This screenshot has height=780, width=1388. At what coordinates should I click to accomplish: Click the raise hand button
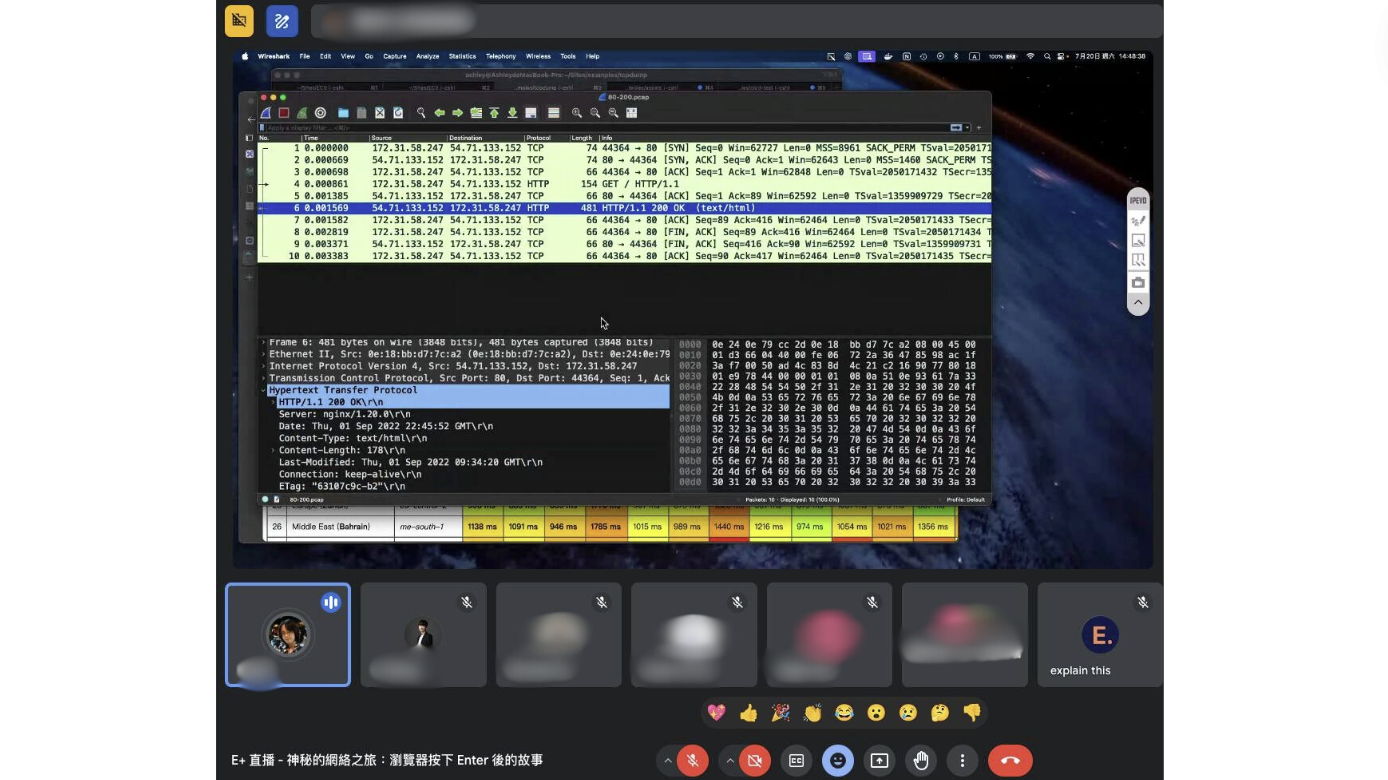coord(920,761)
